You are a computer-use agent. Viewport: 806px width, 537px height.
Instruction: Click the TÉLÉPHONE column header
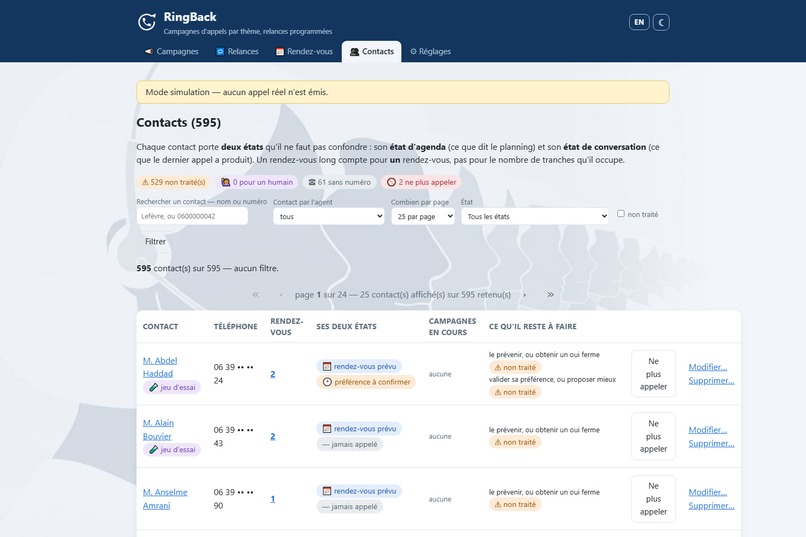point(235,326)
